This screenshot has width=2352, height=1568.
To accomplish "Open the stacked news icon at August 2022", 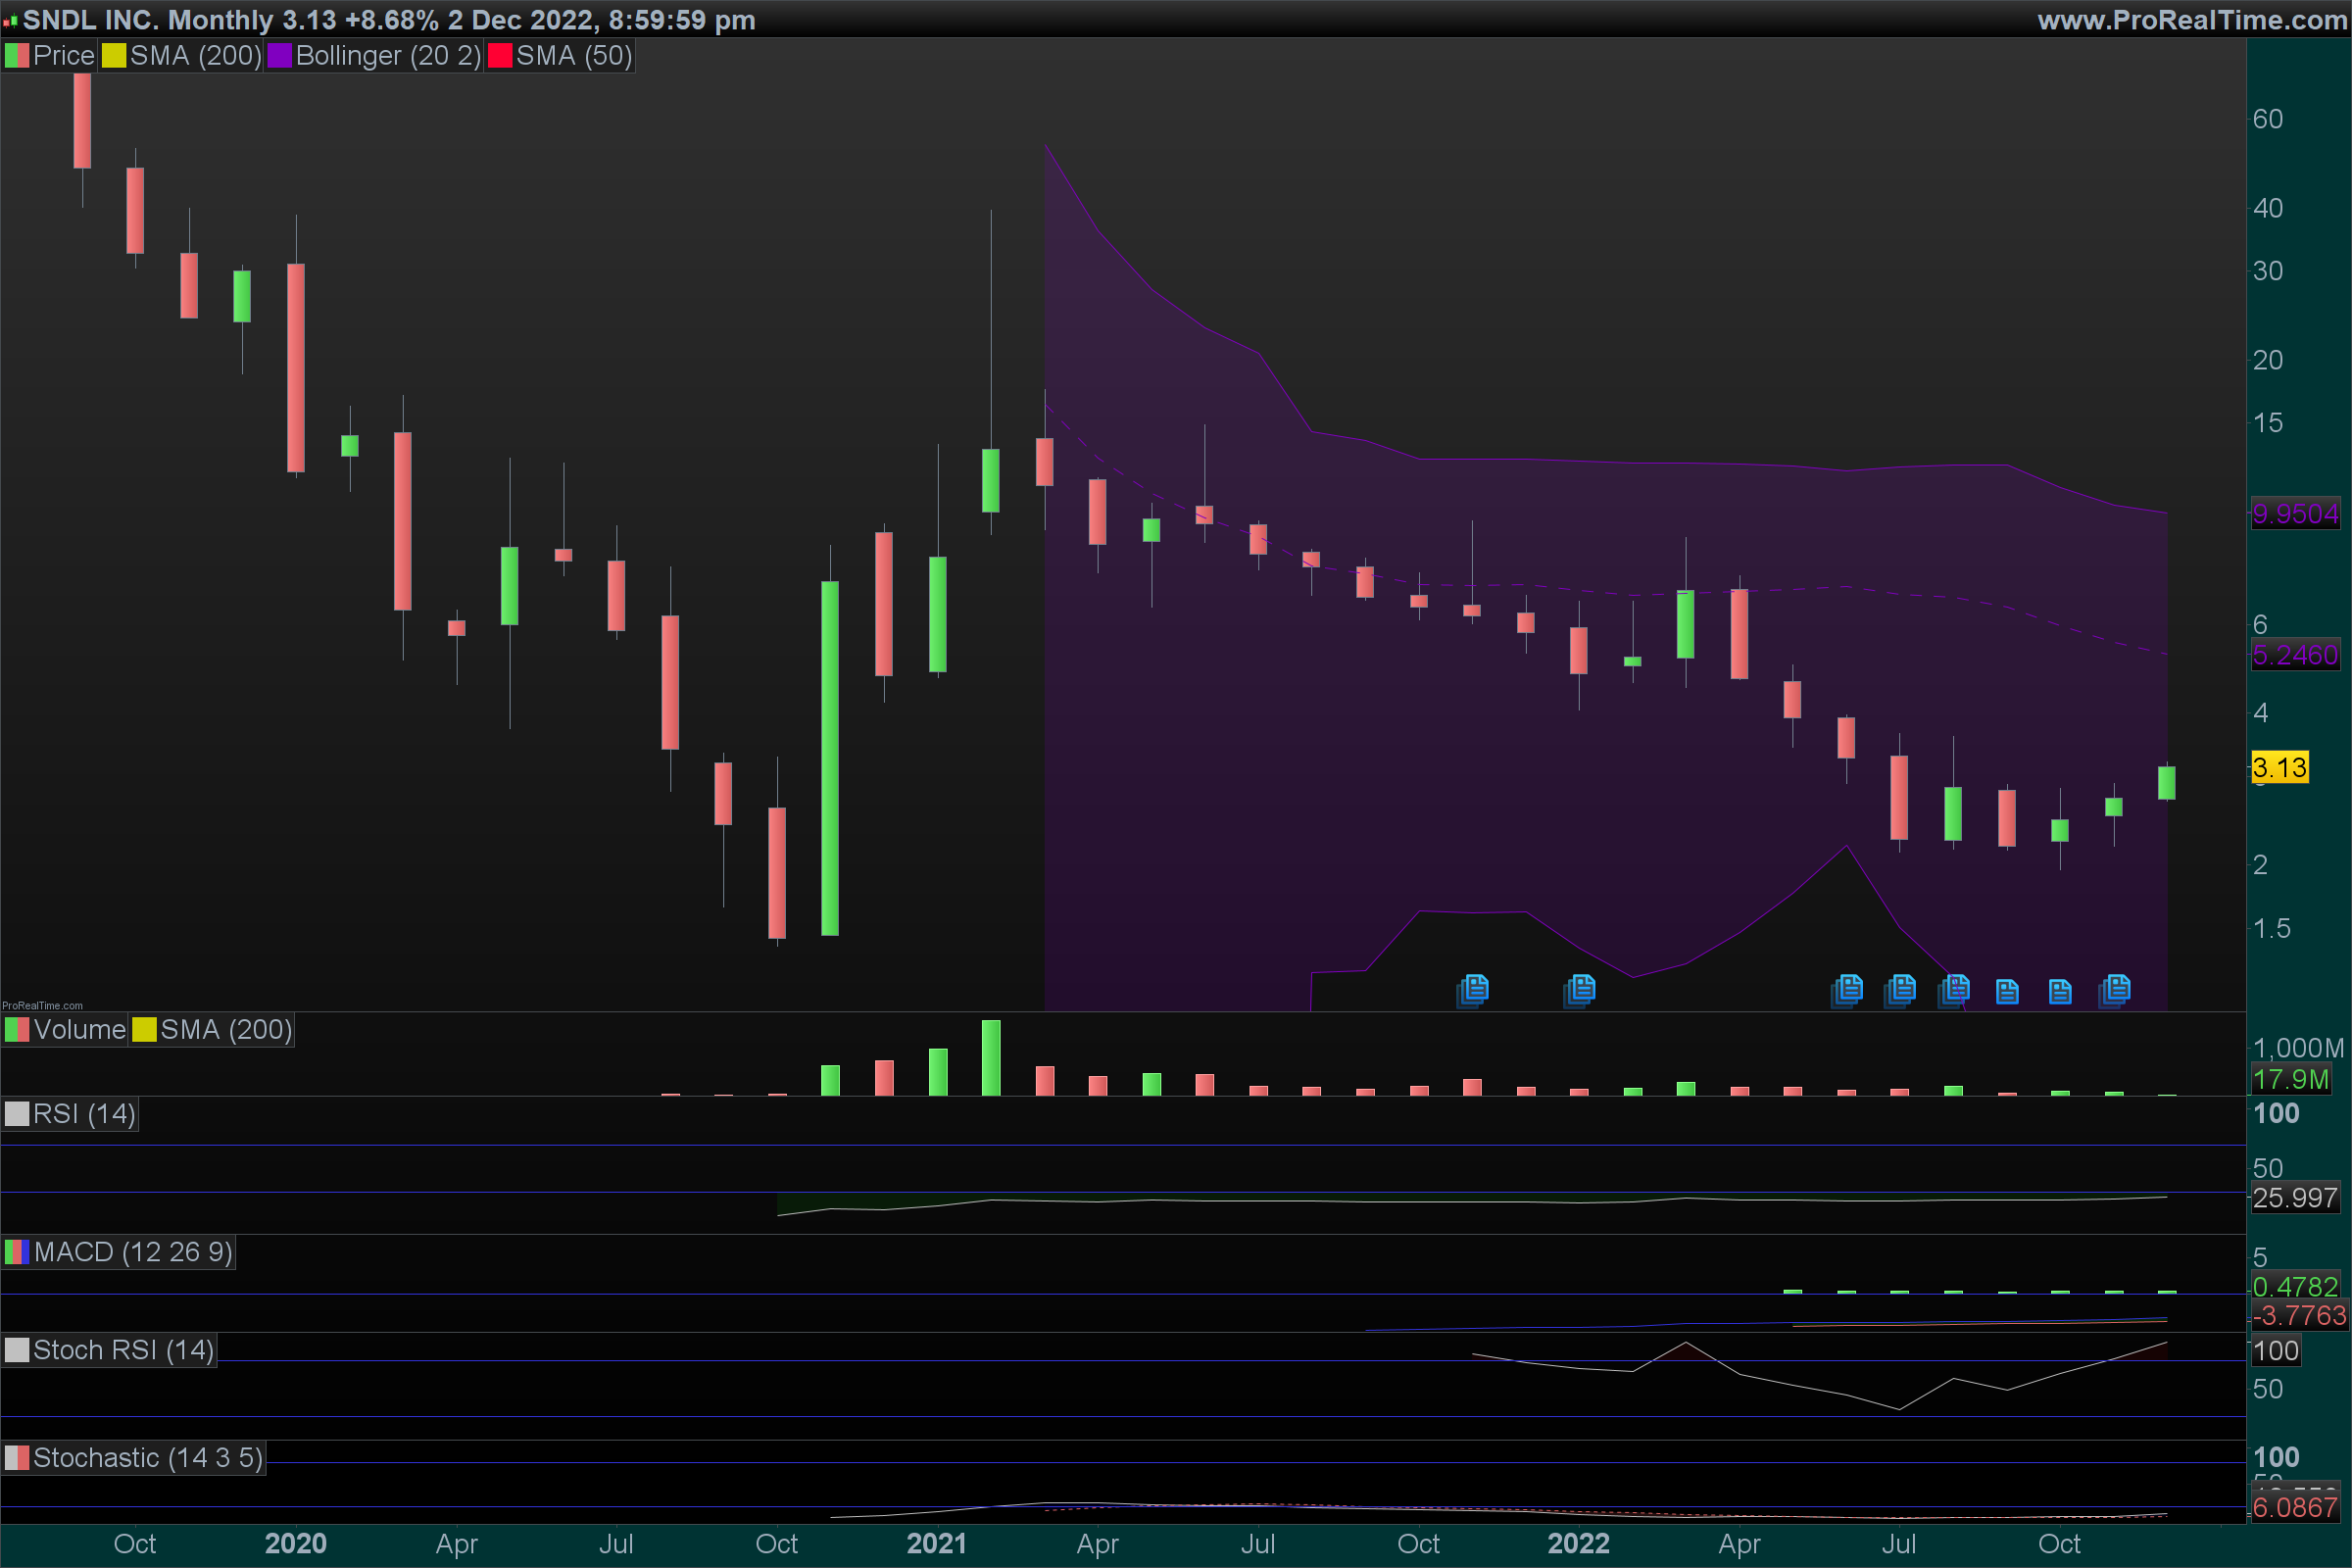I will [x=1954, y=990].
